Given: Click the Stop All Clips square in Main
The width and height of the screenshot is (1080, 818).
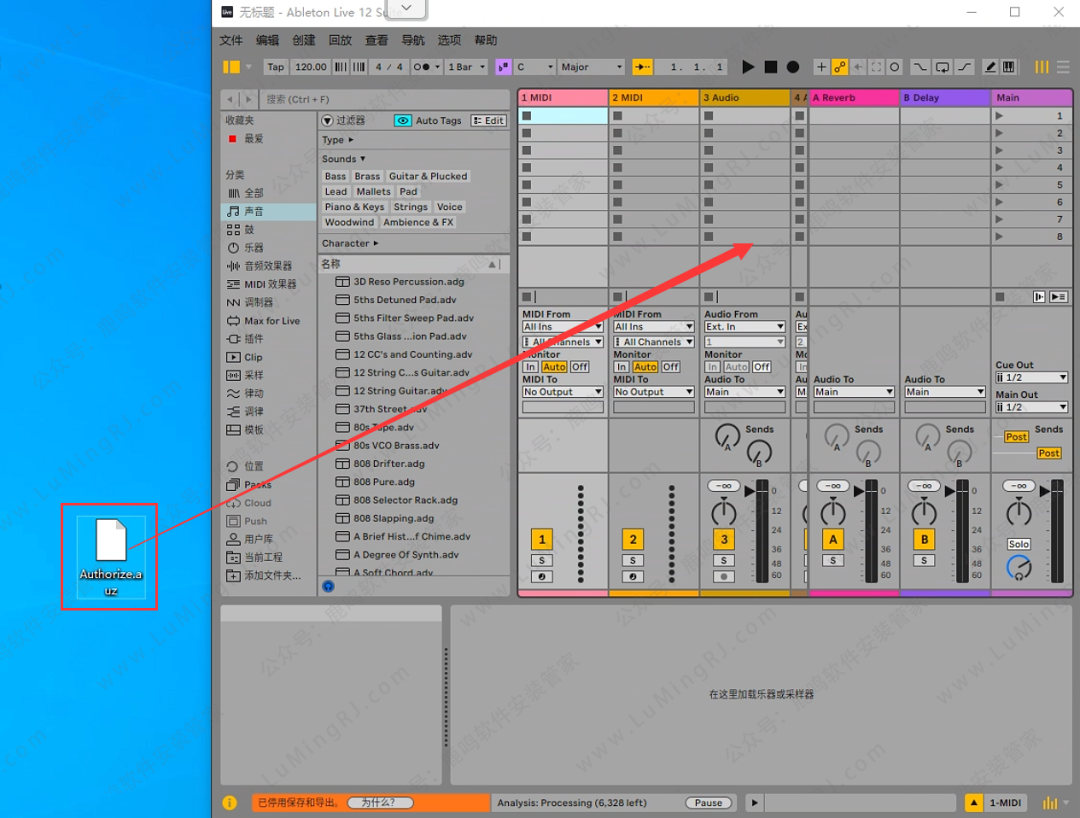Looking at the screenshot, I should (x=999, y=297).
